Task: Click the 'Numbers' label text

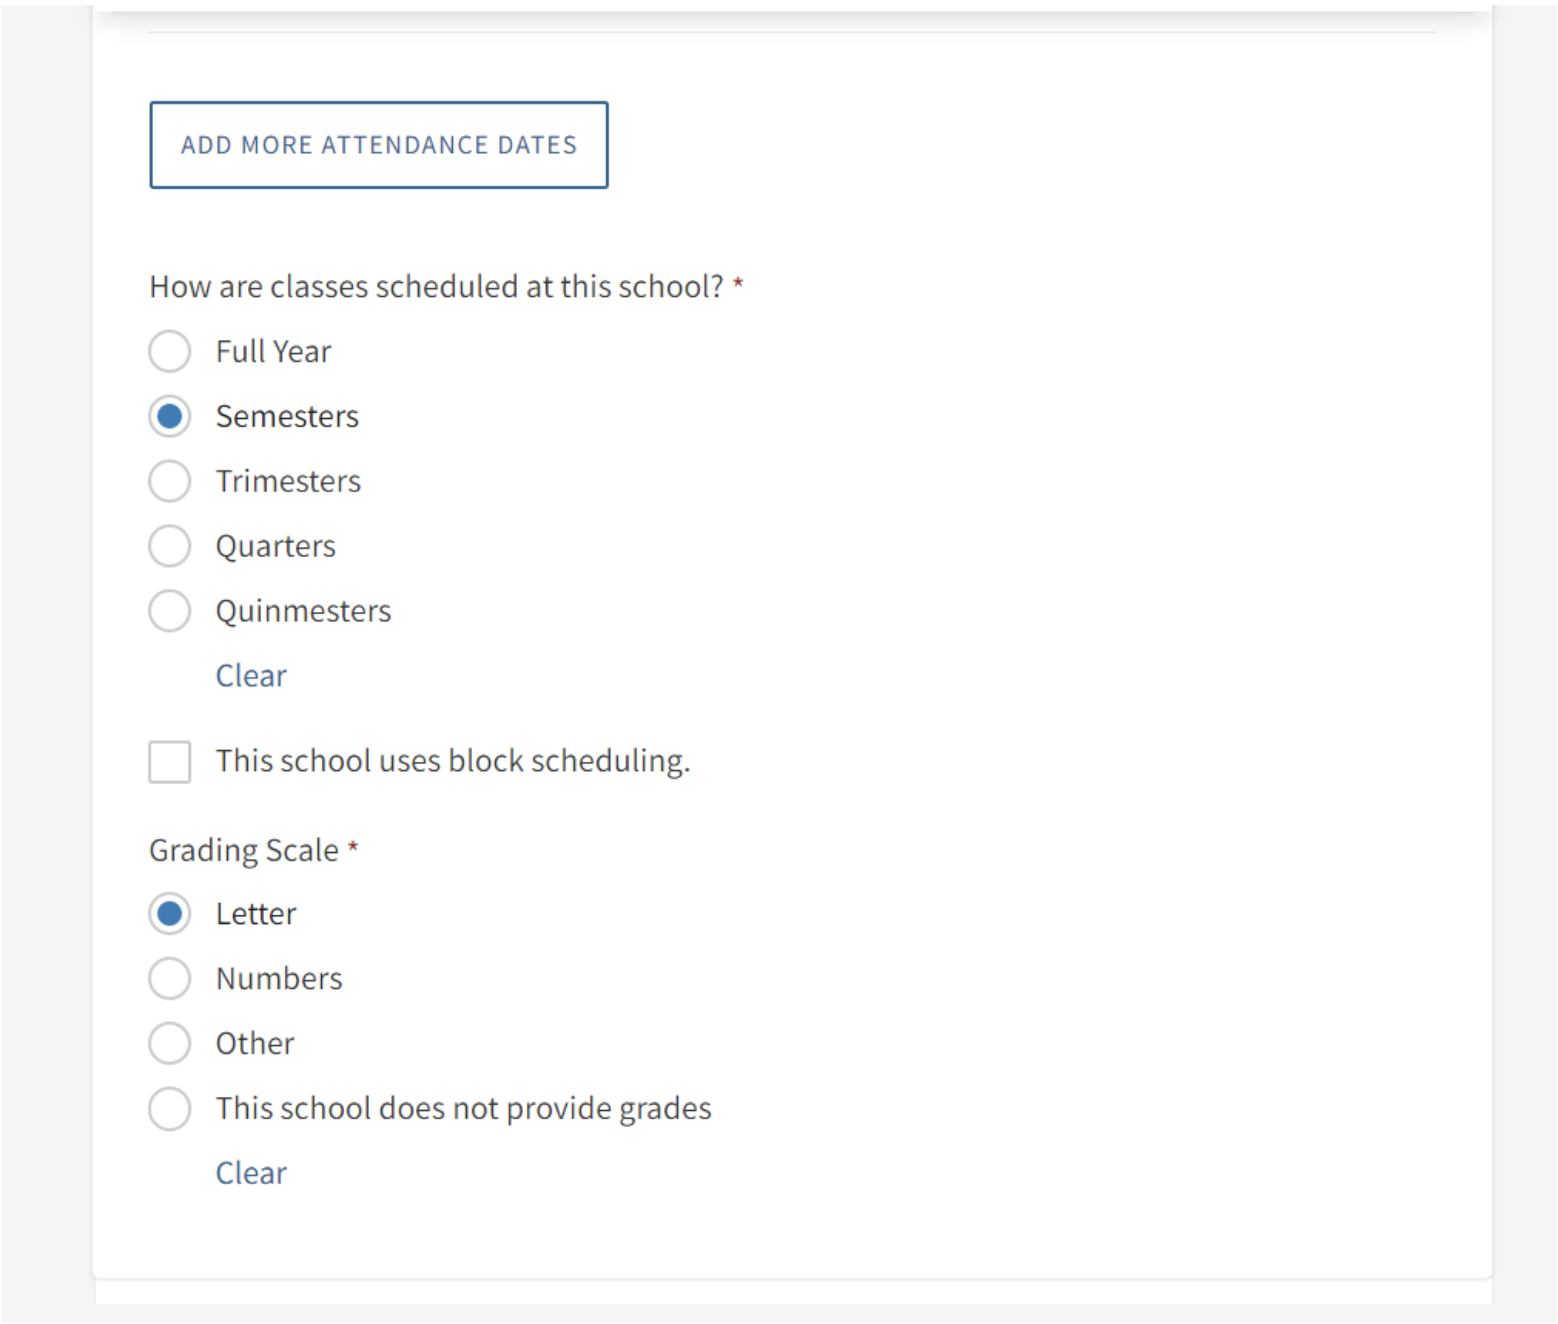Action: pos(279,979)
